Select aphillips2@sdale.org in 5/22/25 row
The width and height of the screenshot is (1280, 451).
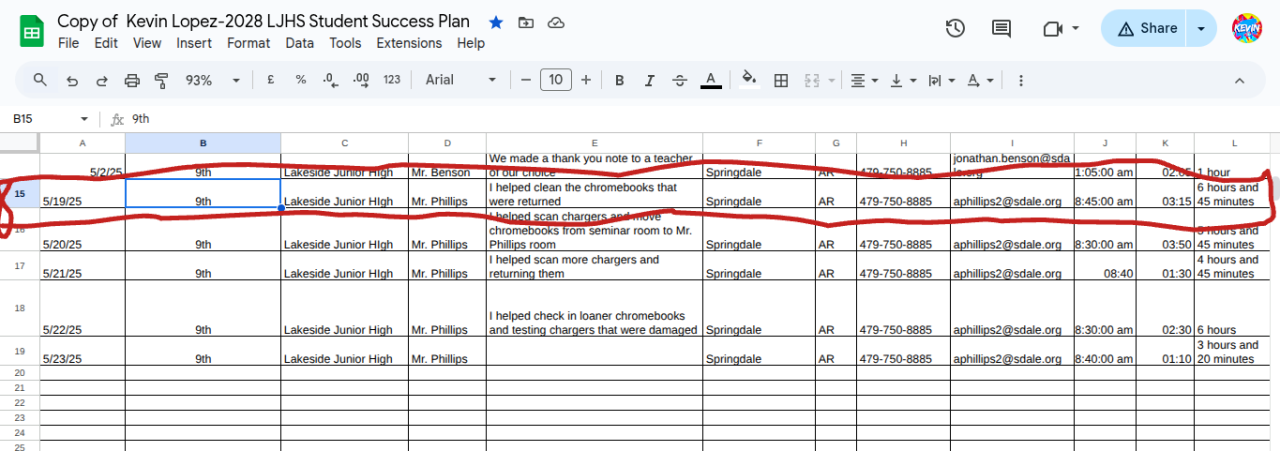pos(1012,309)
